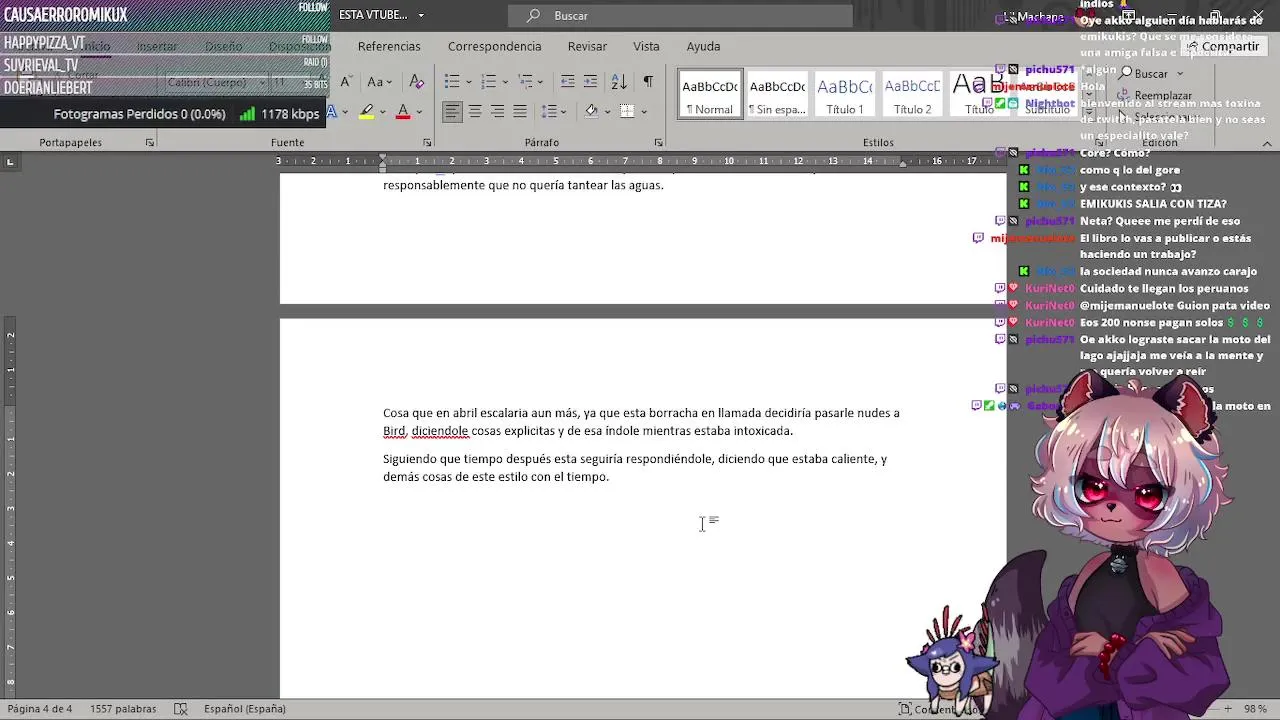
Task: Switch to the Vista tab
Action: [646, 46]
